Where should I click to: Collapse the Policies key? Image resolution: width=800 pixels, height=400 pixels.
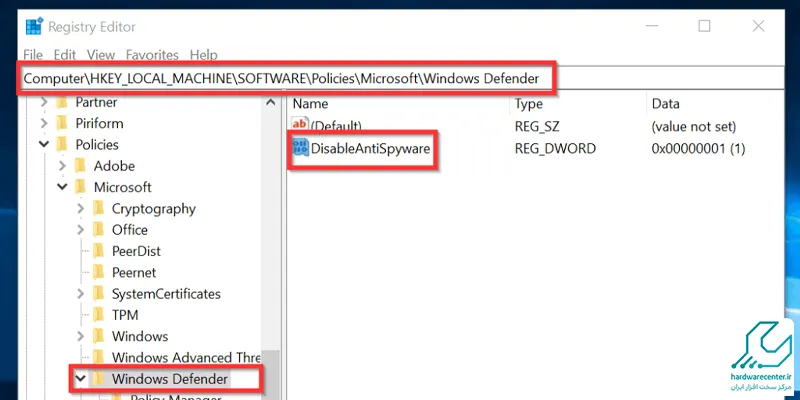point(44,144)
